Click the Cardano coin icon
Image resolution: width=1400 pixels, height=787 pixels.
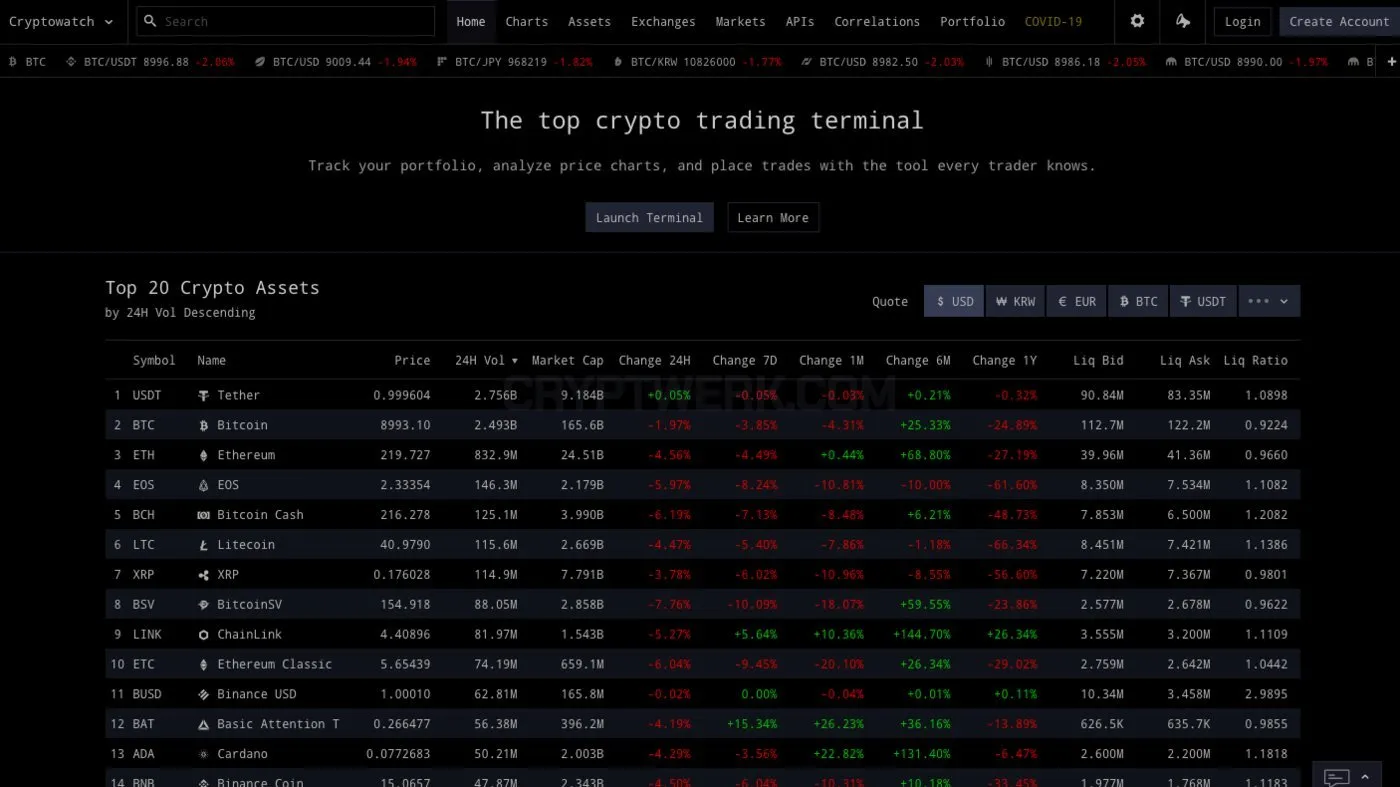(204, 755)
